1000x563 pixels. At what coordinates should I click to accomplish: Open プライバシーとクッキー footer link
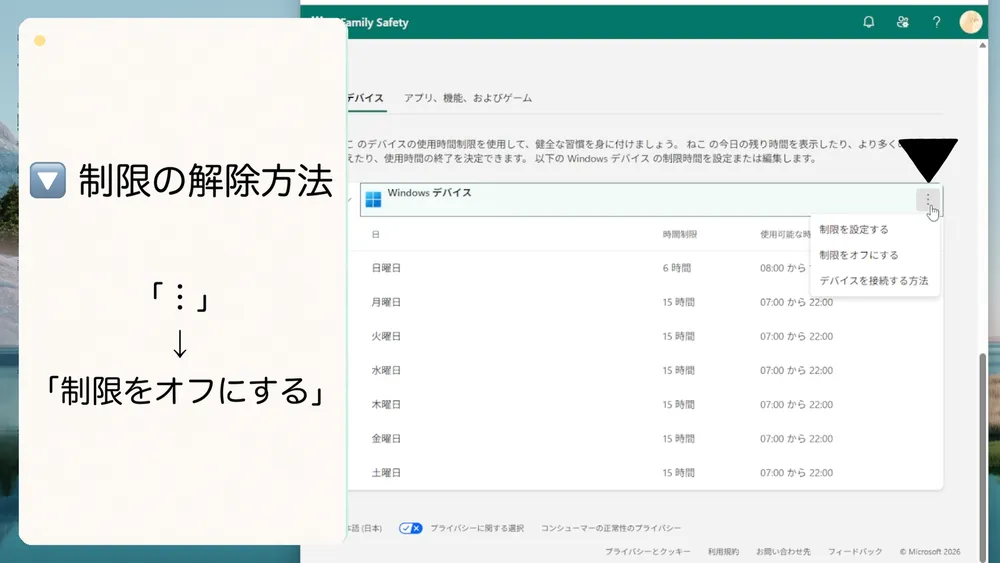[647, 552]
